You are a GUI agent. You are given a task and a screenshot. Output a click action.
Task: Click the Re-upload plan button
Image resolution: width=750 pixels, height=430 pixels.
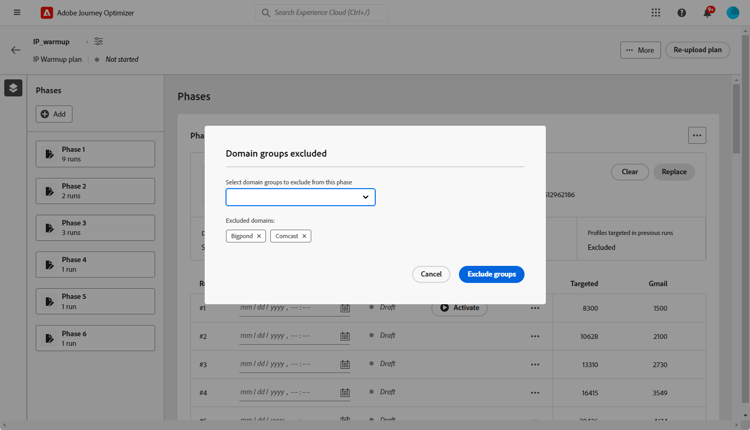697,50
